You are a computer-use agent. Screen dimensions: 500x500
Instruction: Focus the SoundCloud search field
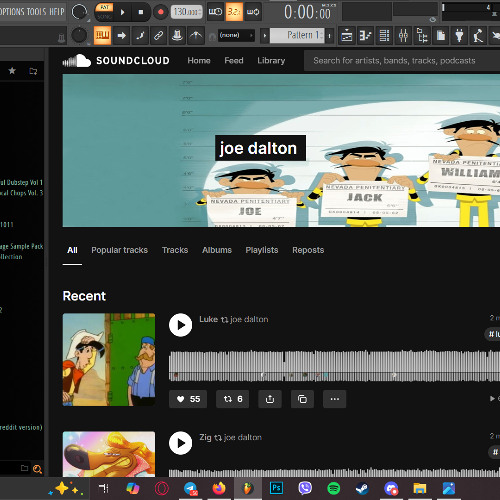(402, 61)
